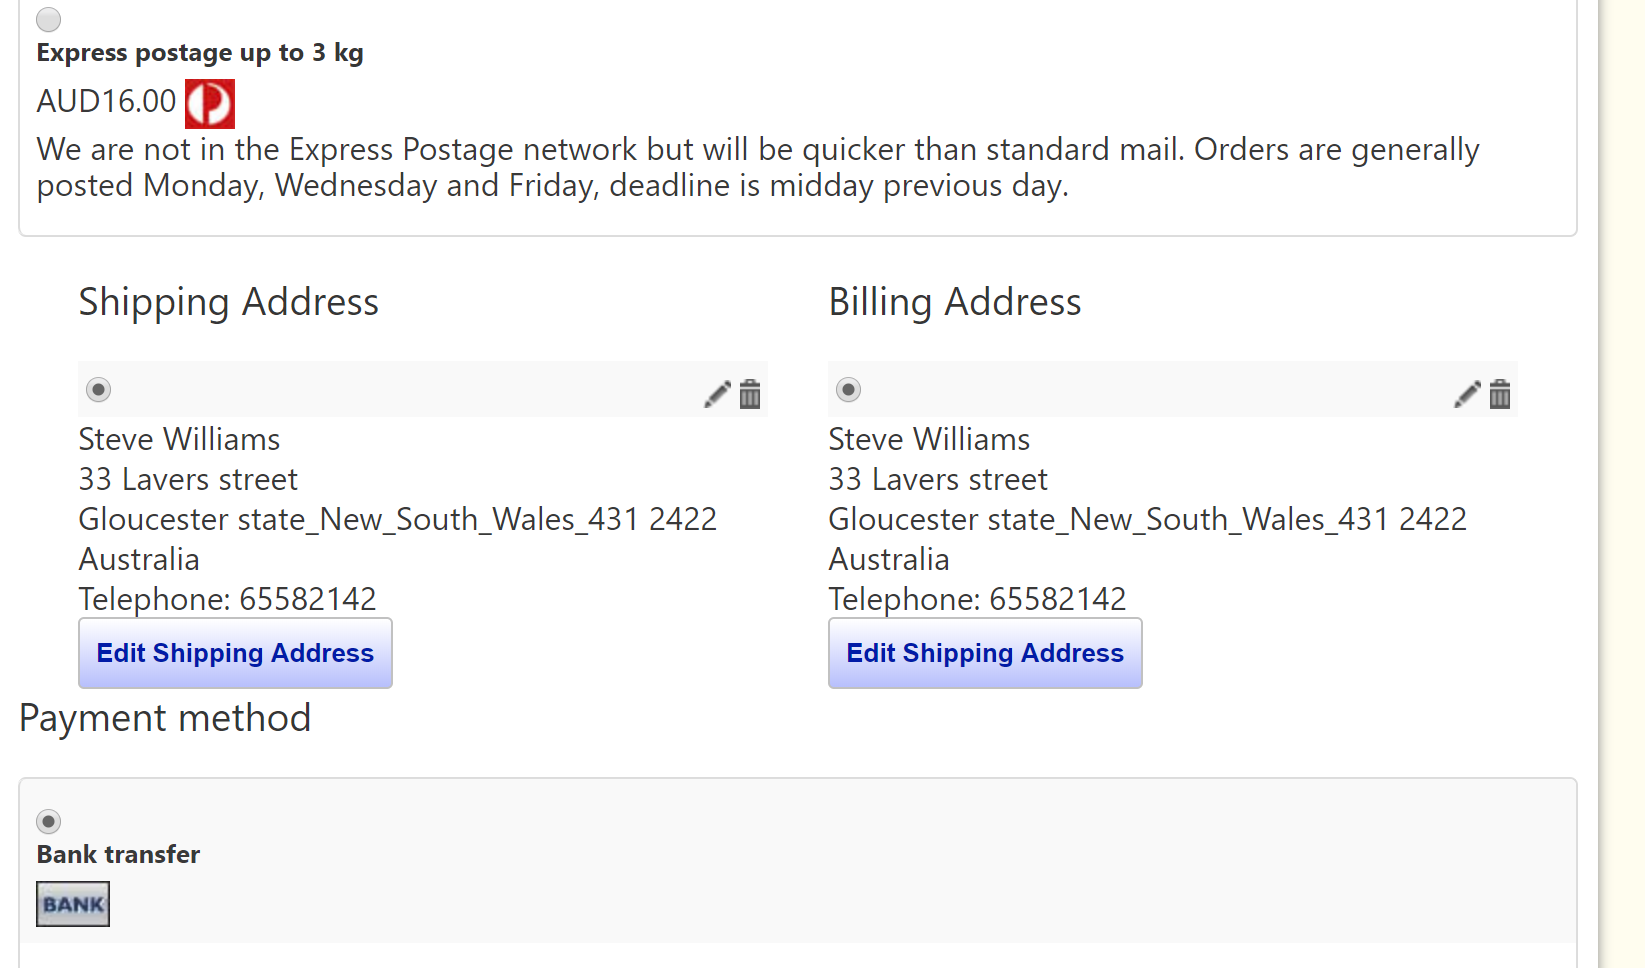This screenshot has height=968, width=1645.
Task: Click the AUD16.00 postage price
Action: point(106,102)
